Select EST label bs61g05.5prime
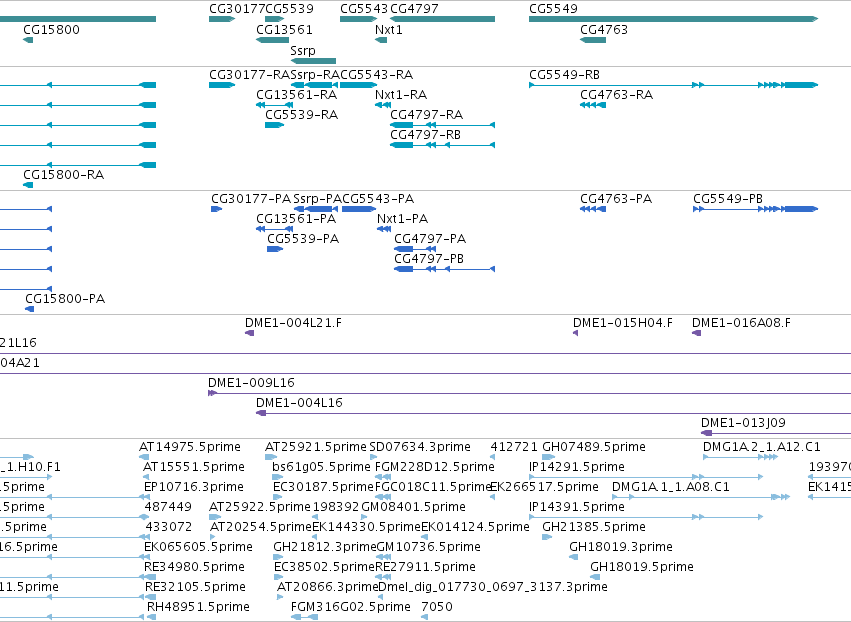The width and height of the screenshot is (851, 622). [321, 467]
